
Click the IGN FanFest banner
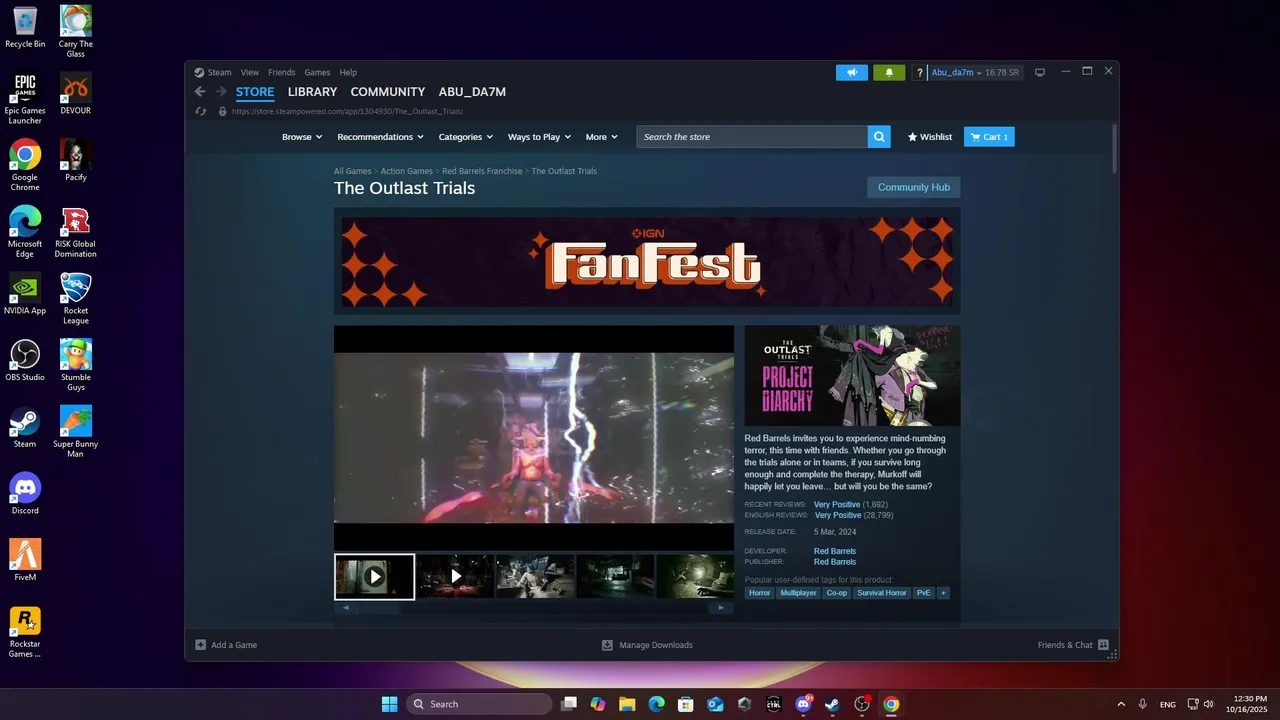coord(647,262)
